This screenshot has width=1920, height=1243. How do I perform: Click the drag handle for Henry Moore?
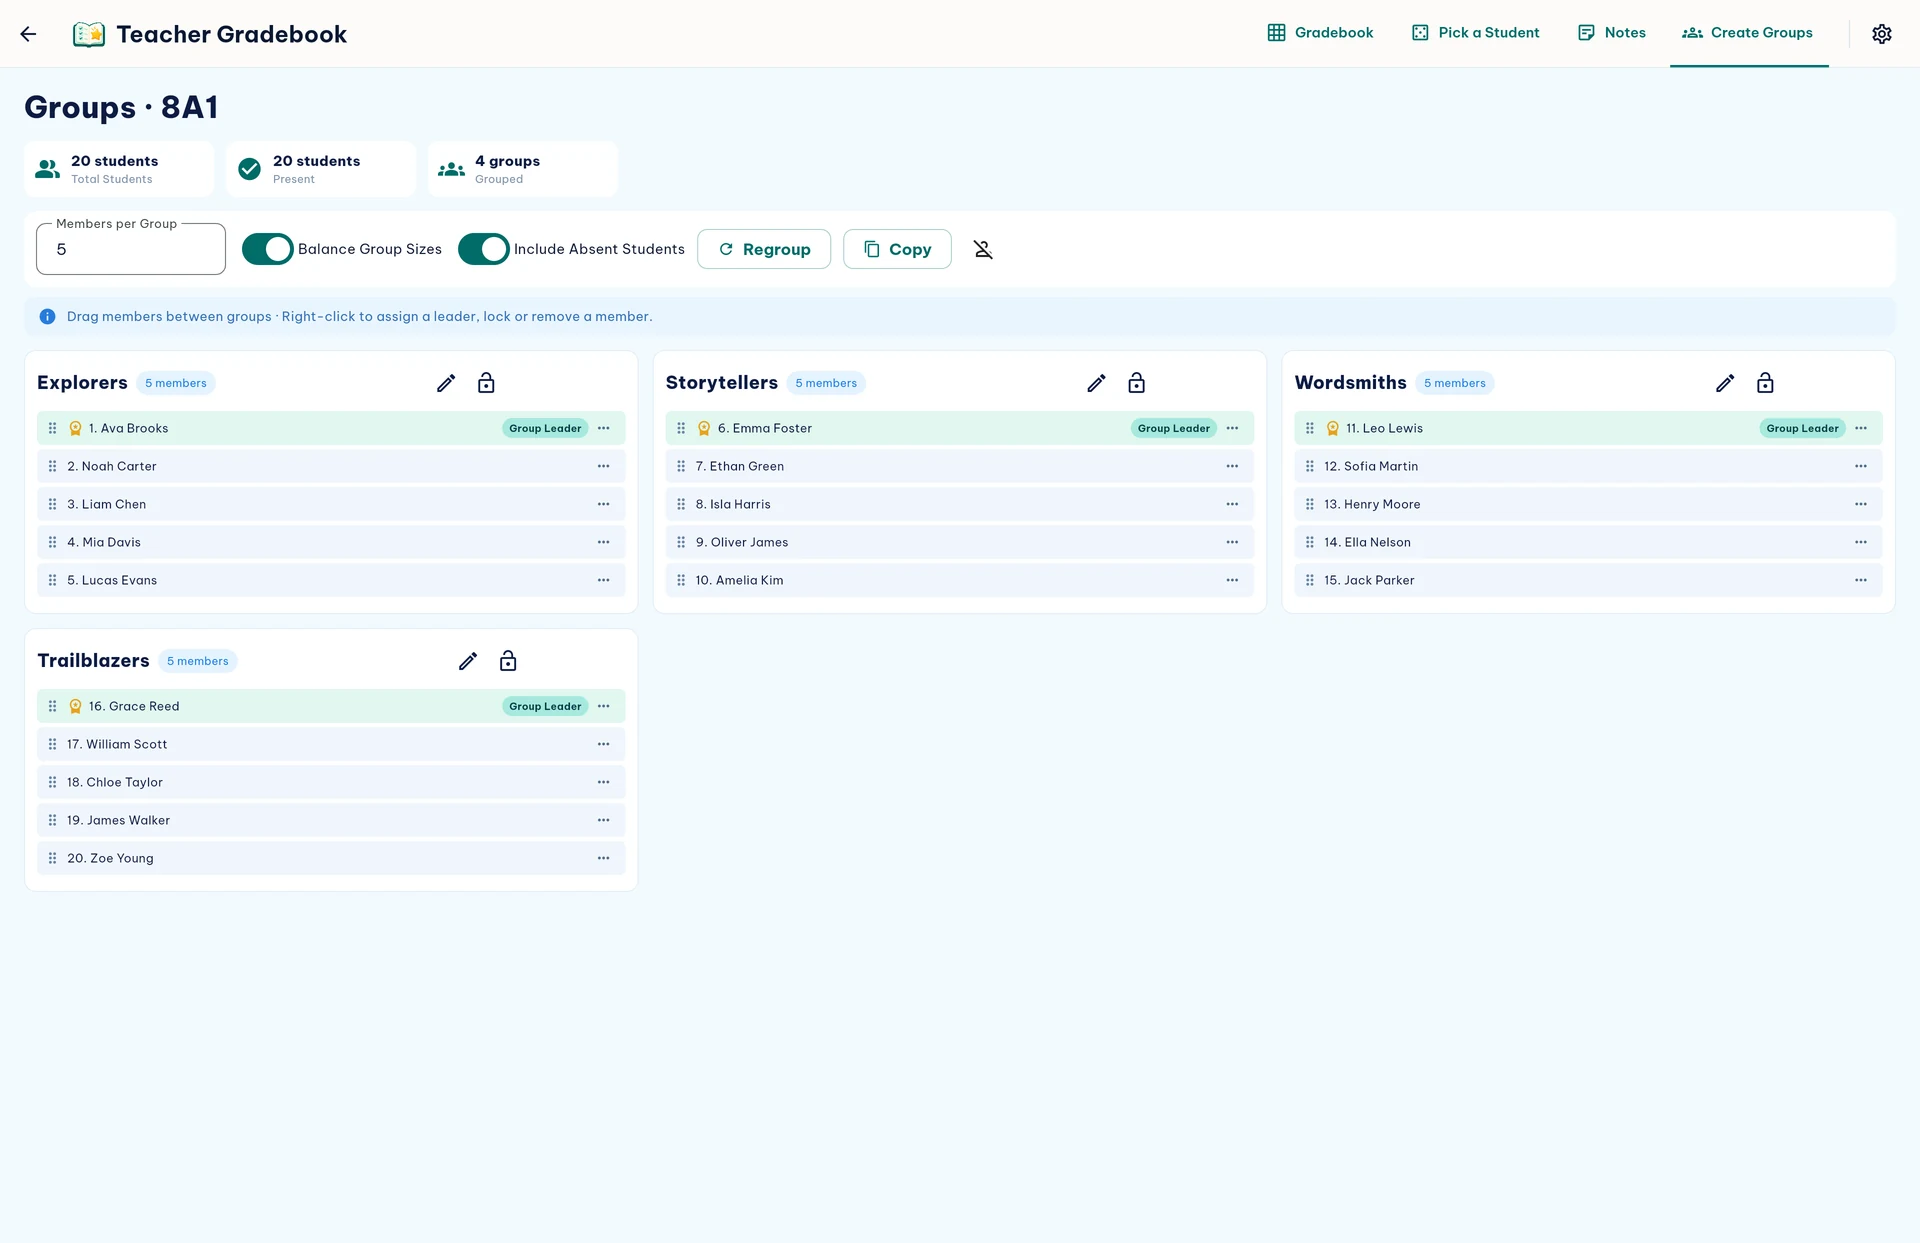pyautogui.click(x=1310, y=504)
